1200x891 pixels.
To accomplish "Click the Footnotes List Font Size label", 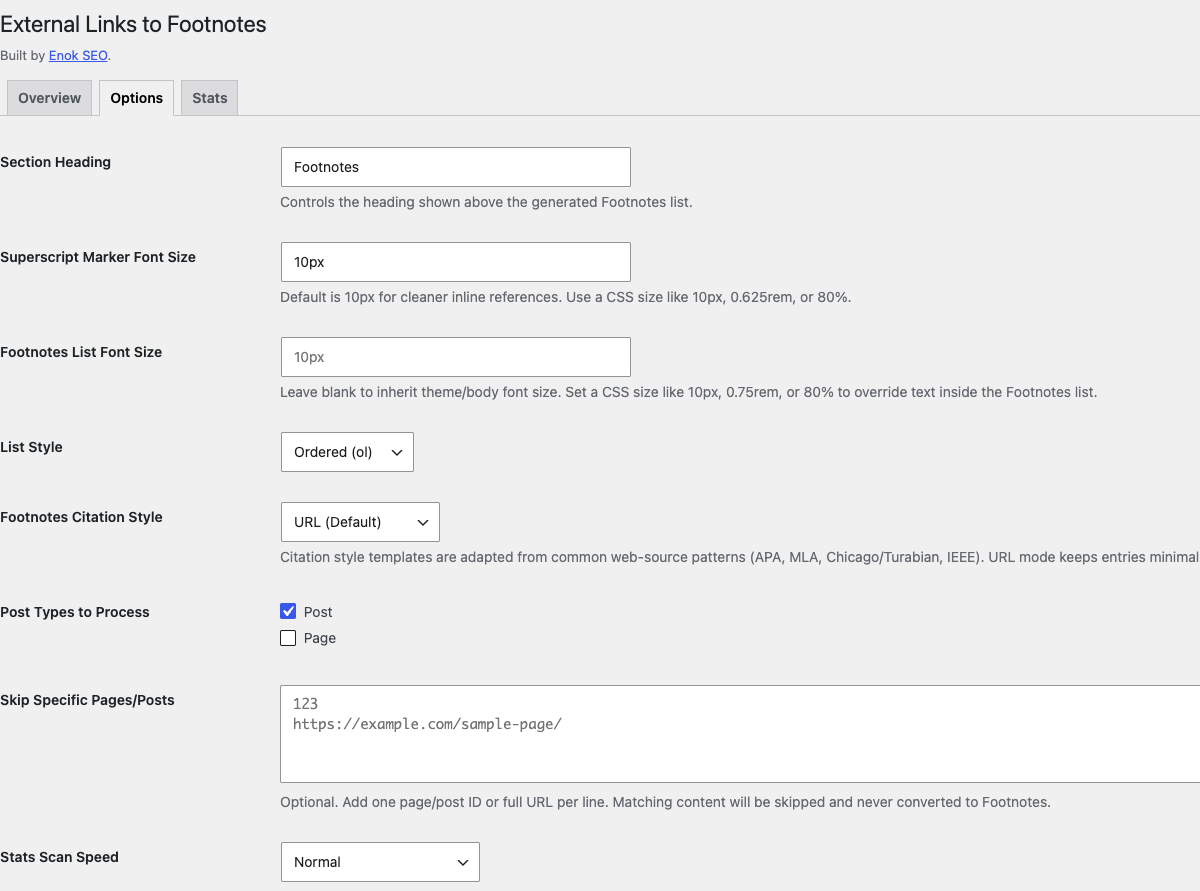I will coord(81,352).
